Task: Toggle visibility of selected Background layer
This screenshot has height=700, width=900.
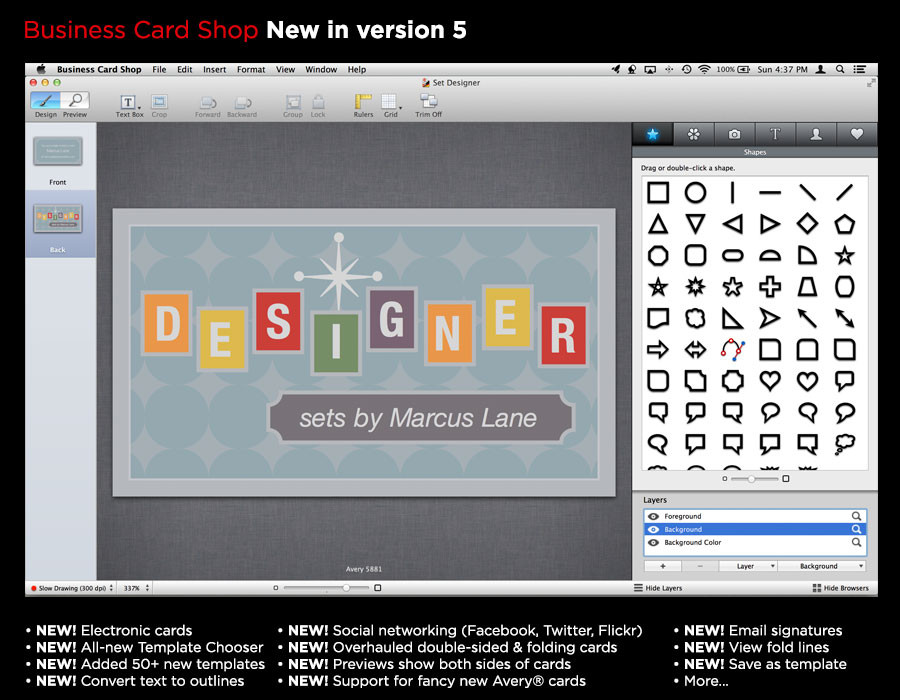Action: click(x=653, y=529)
